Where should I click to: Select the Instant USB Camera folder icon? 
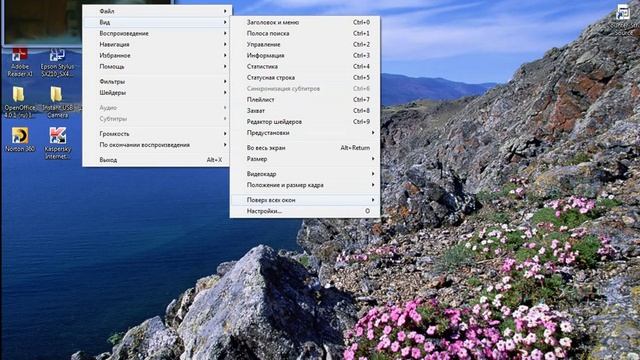[x=57, y=102]
